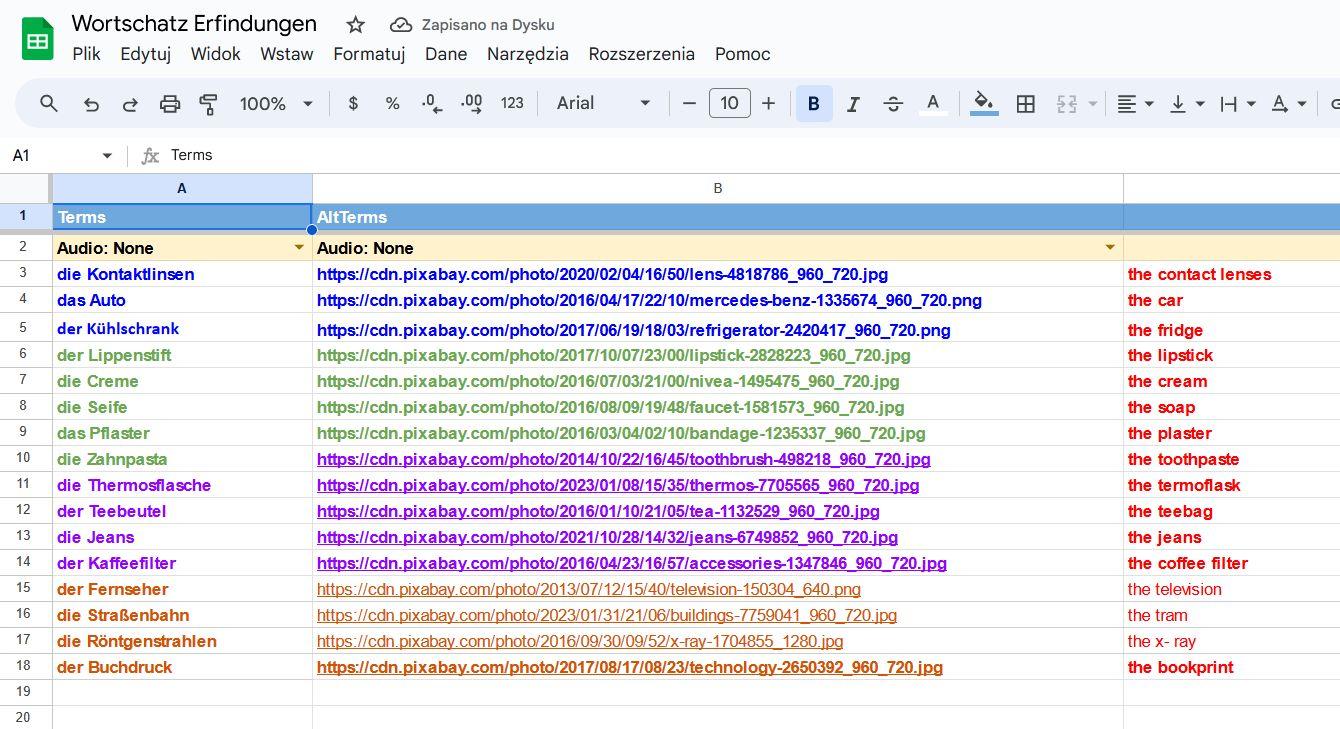Image resolution: width=1340 pixels, height=729 pixels.
Task: Undo the last action
Action: 91,103
